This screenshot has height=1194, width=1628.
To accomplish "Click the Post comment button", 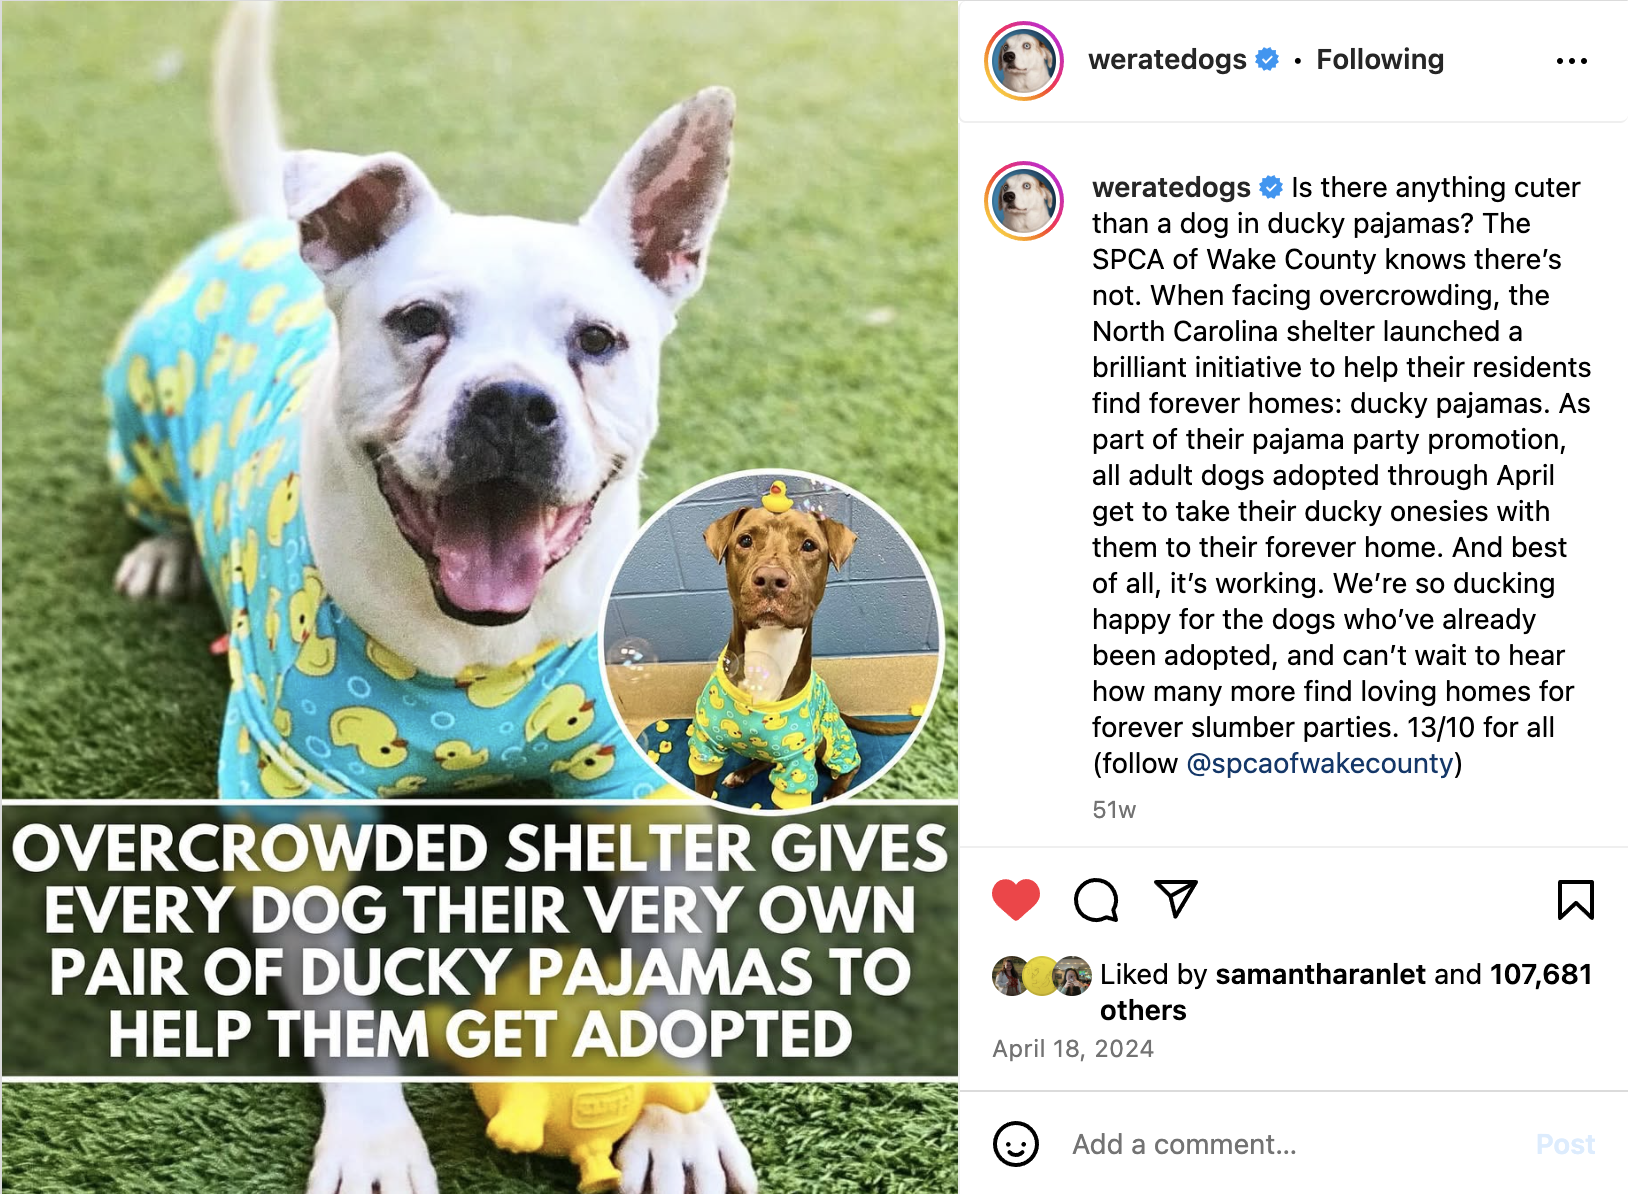I will [1565, 1144].
